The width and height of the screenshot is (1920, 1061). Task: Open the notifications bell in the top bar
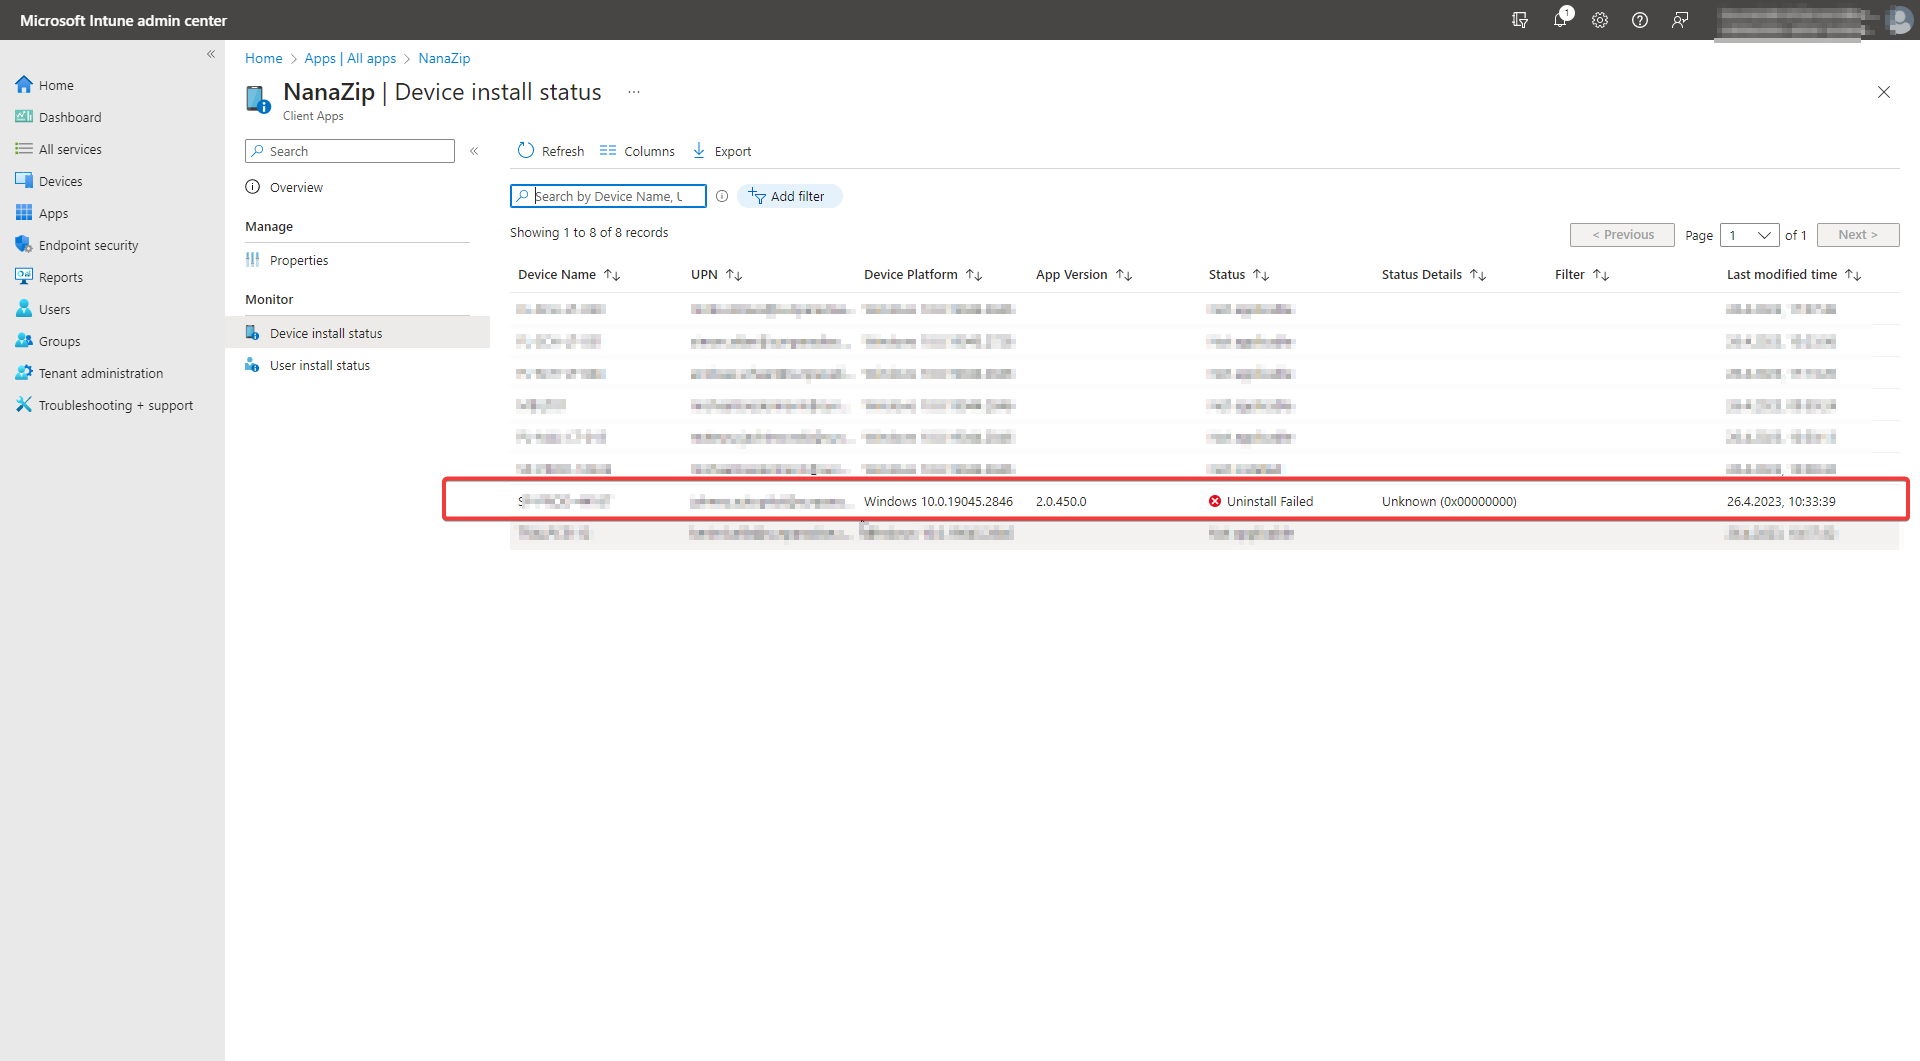coord(1560,20)
